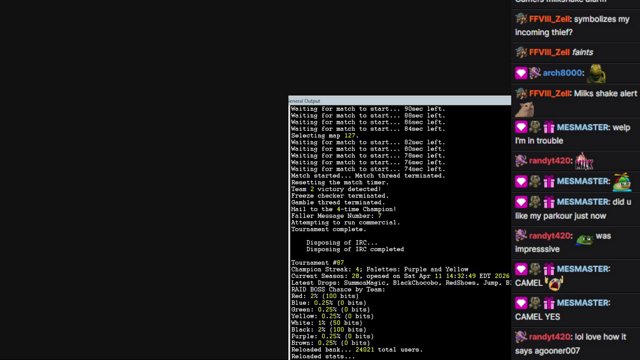Screen dimensions: 640x360
Task: Select the MESMASTER name on the parkour message
Action: tap(582, 202)
